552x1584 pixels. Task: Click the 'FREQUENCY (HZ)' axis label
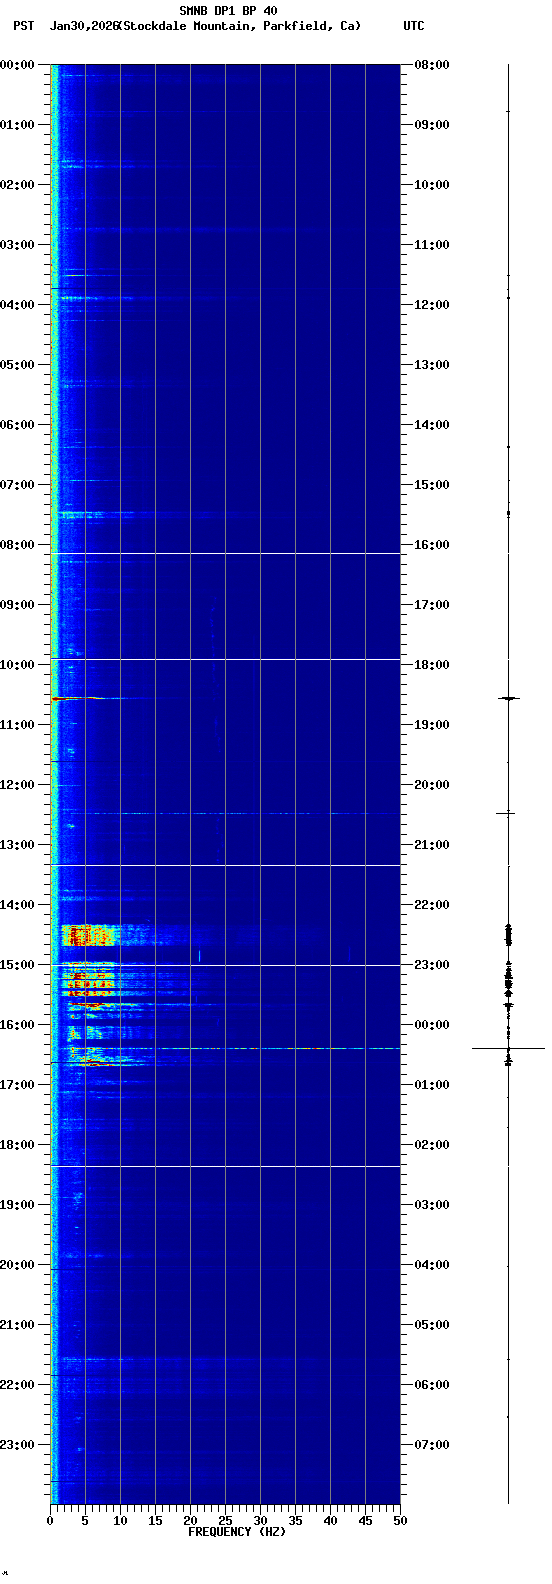pyautogui.click(x=237, y=1532)
